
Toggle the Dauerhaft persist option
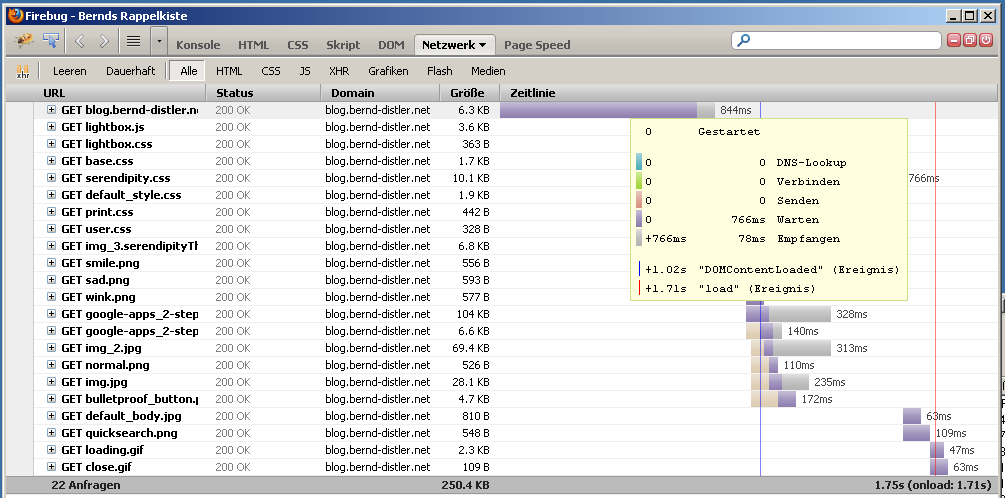coord(130,71)
